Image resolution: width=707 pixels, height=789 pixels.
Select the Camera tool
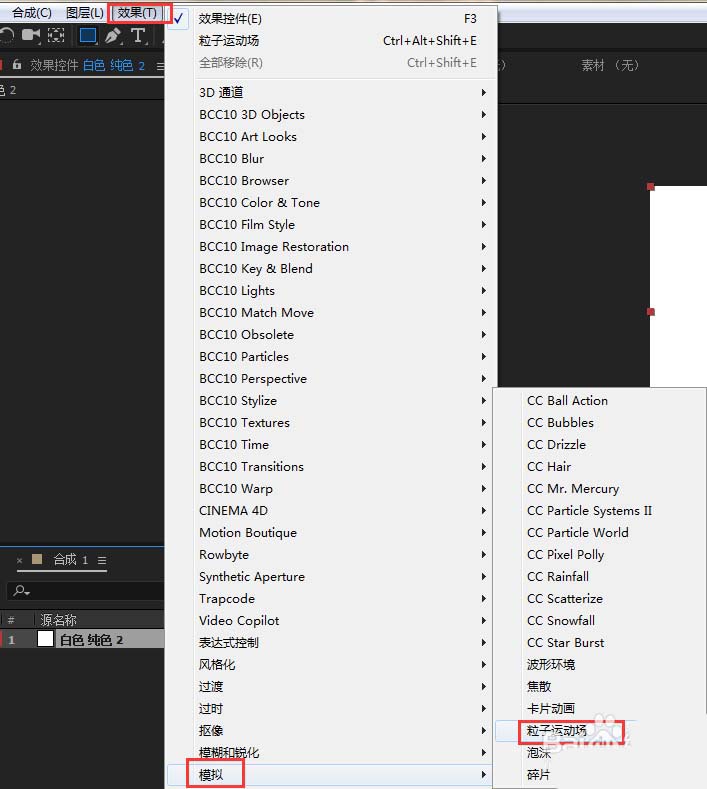coord(31,35)
